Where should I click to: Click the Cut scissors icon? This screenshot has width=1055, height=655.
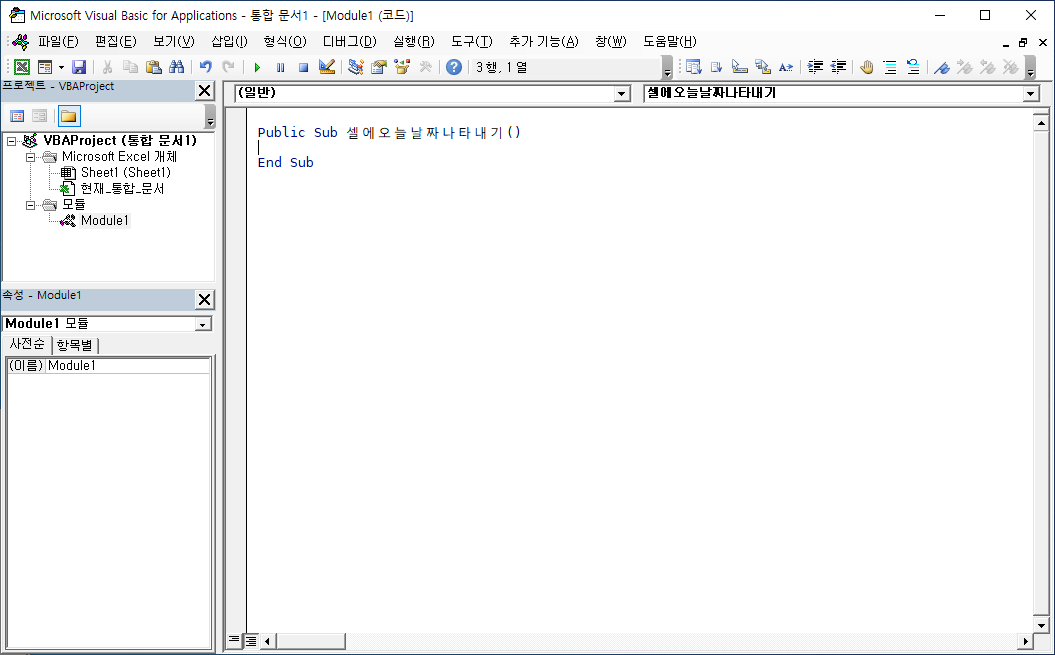[x=107, y=67]
